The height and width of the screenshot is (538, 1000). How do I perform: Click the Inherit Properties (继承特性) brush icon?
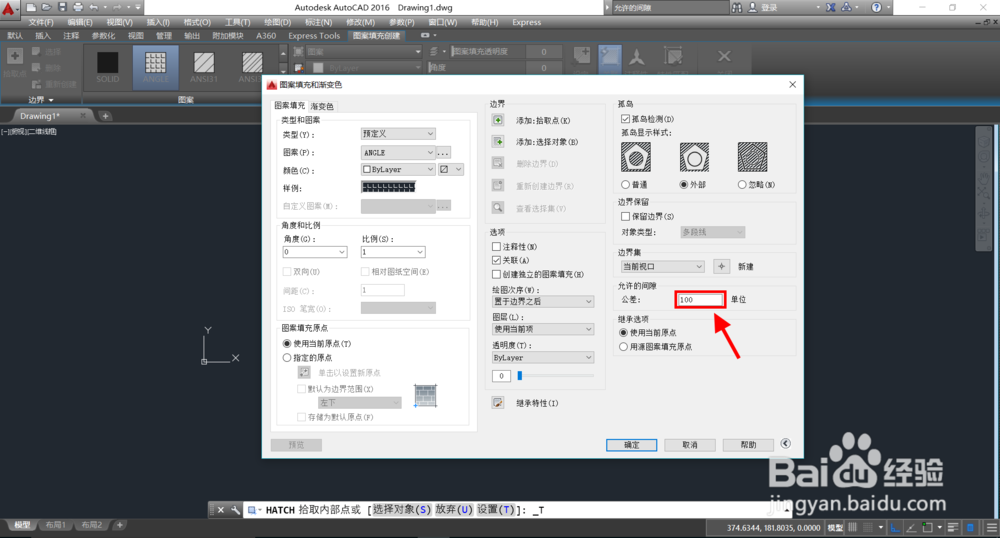click(x=497, y=403)
